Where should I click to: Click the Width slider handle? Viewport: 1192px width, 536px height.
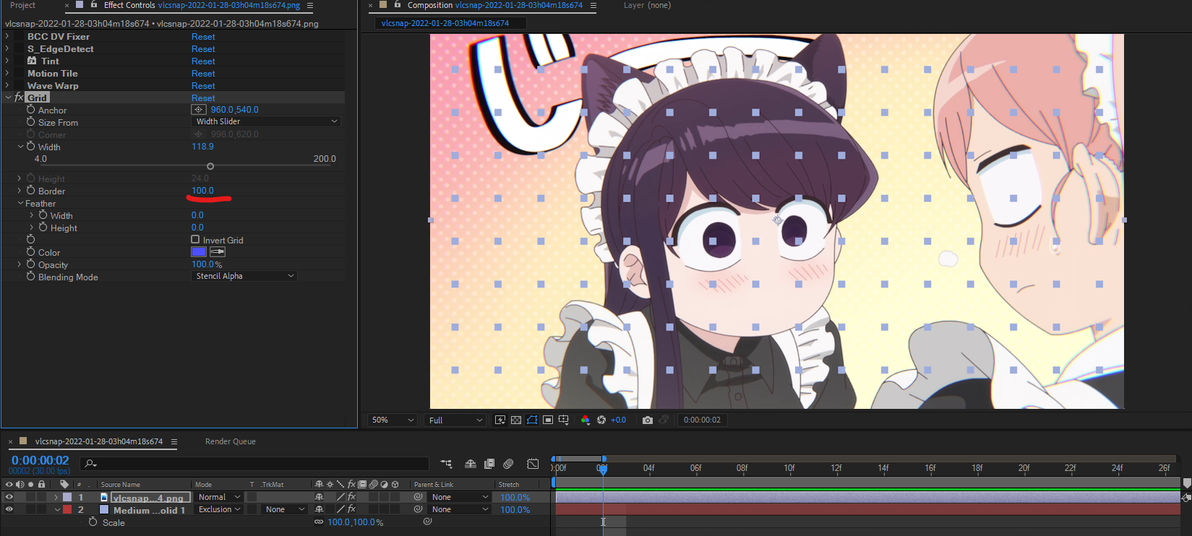tap(211, 167)
